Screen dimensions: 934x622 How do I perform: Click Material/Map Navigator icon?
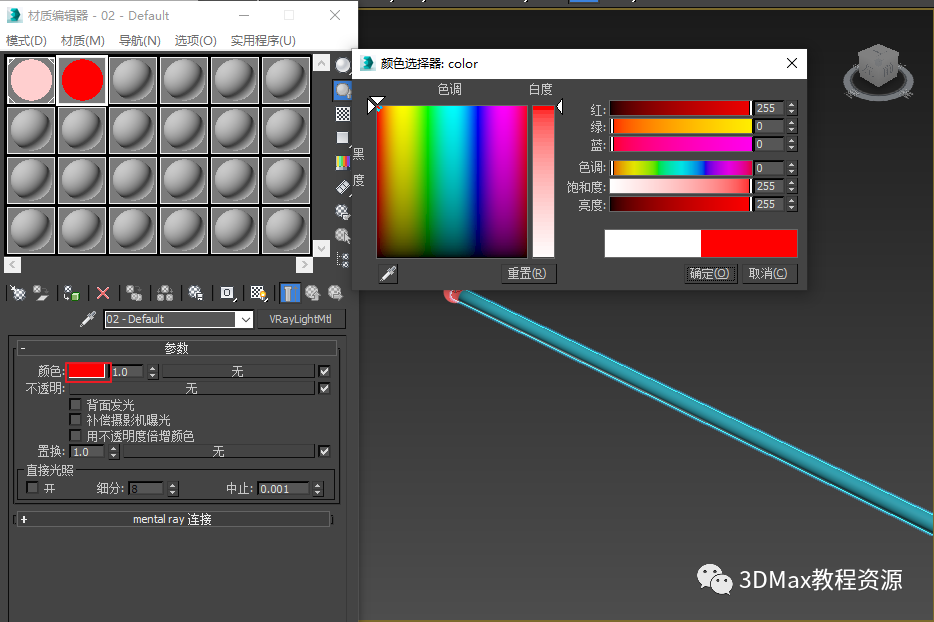(343, 259)
